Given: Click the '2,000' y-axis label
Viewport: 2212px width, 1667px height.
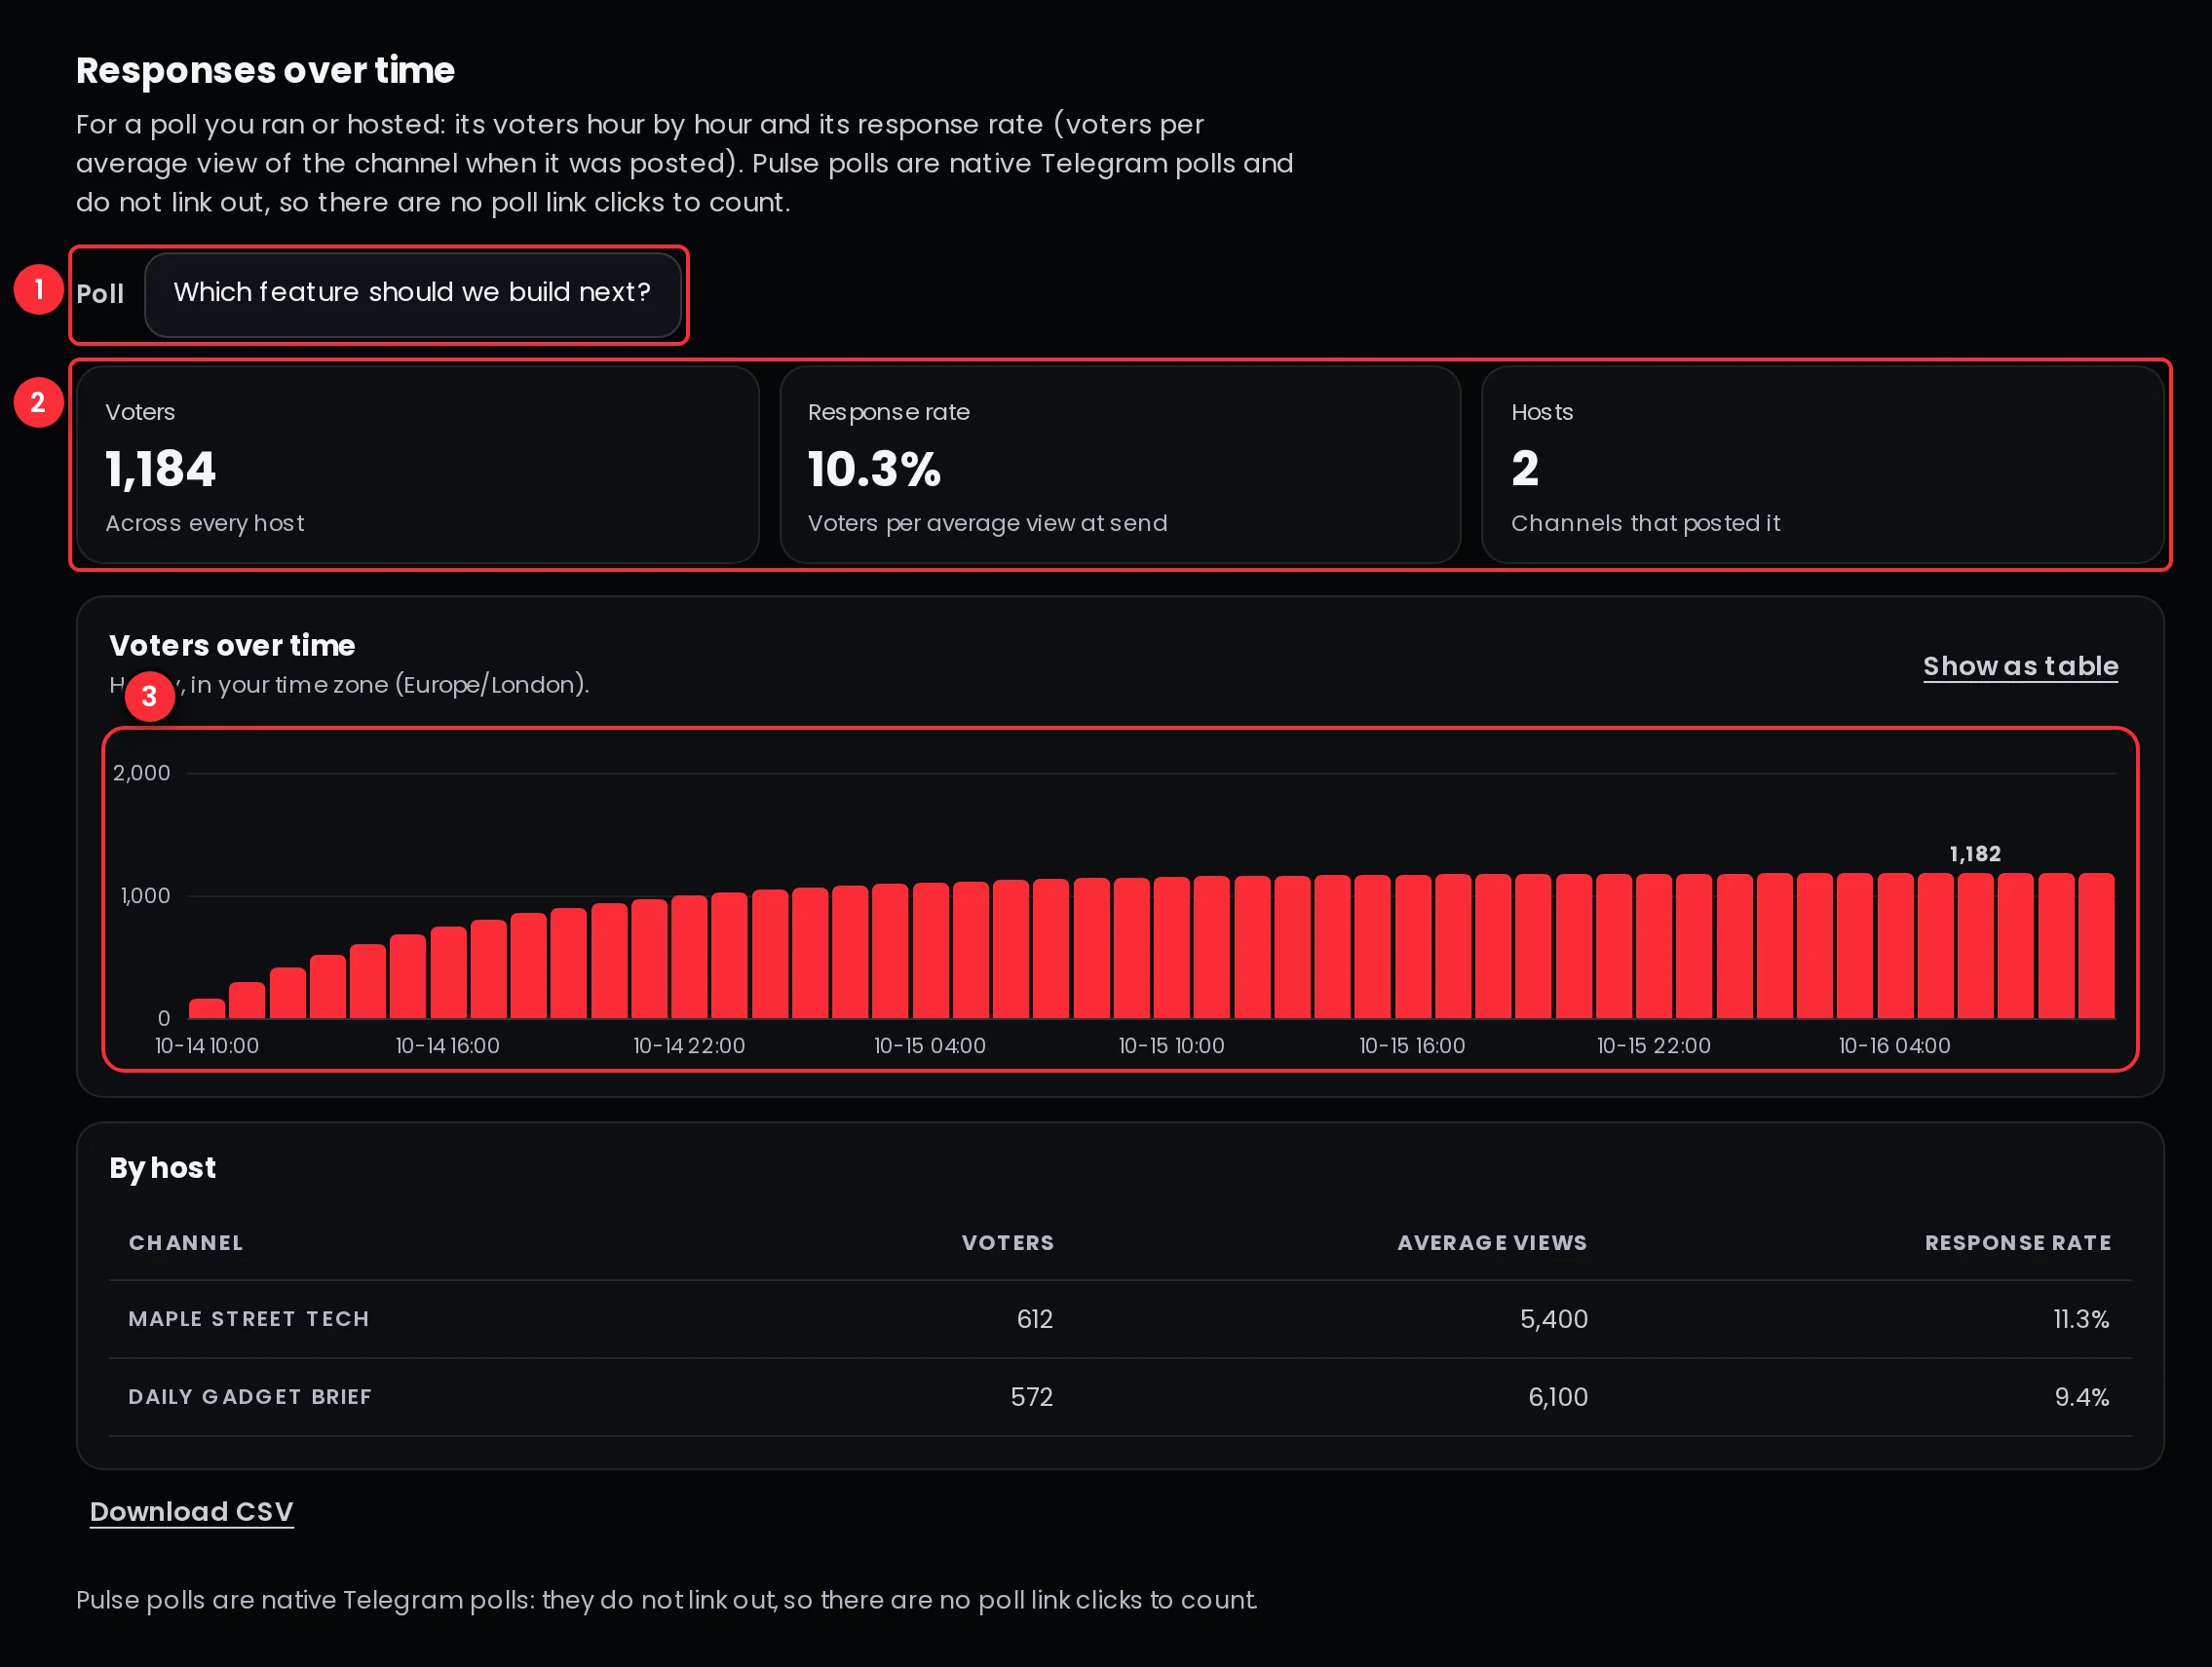Looking at the screenshot, I should pyautogui.click(x=141, y=773).
